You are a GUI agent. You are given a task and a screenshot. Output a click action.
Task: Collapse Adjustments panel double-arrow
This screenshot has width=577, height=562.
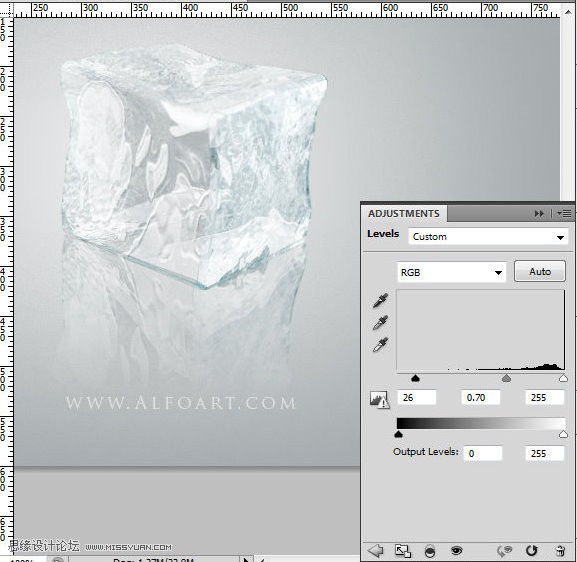539,213
